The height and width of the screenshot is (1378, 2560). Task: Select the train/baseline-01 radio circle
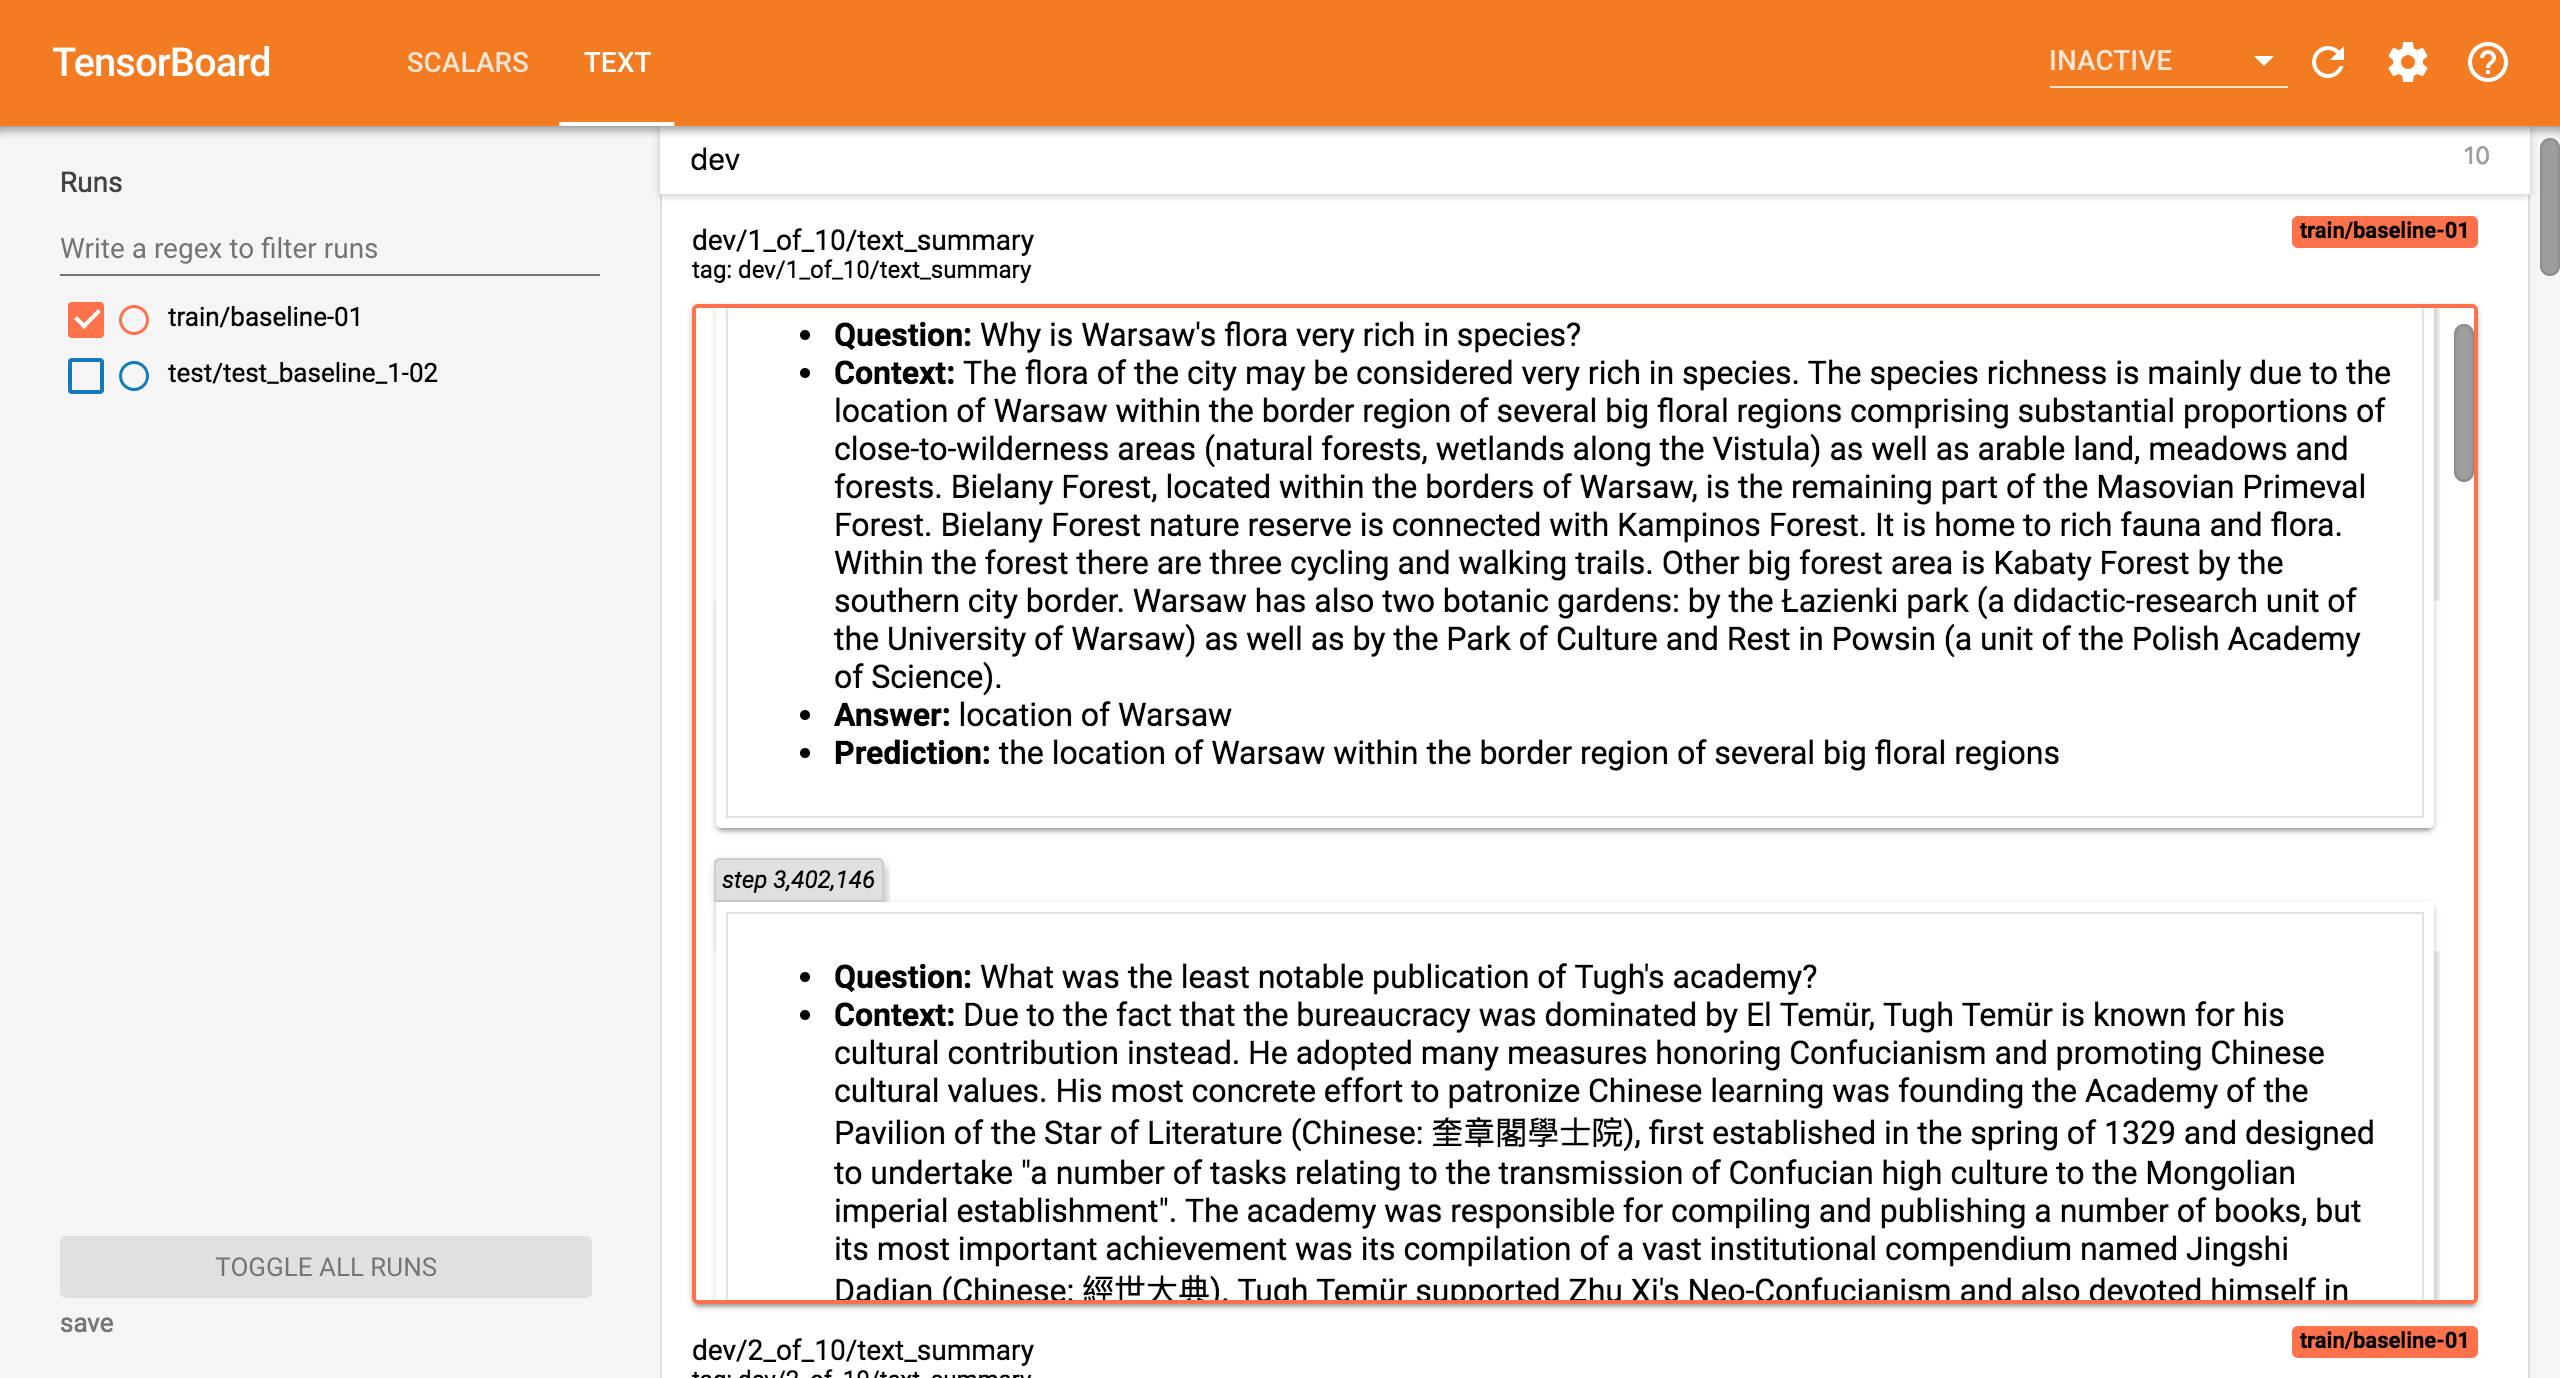pyautogui.click(x=134, y=319)
